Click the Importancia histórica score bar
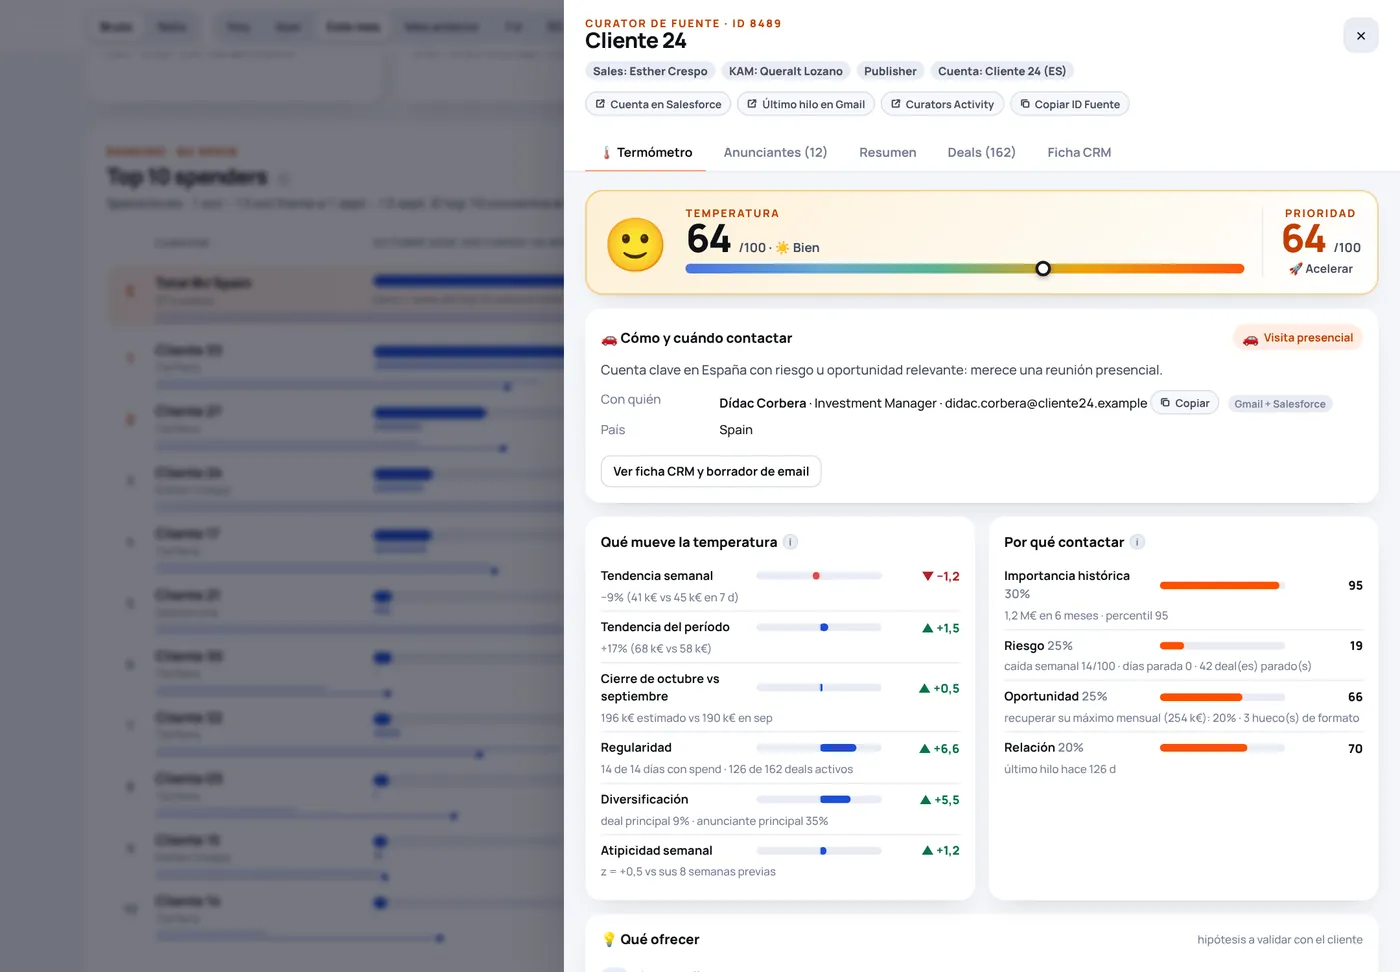 click(x=1222, y=585)
